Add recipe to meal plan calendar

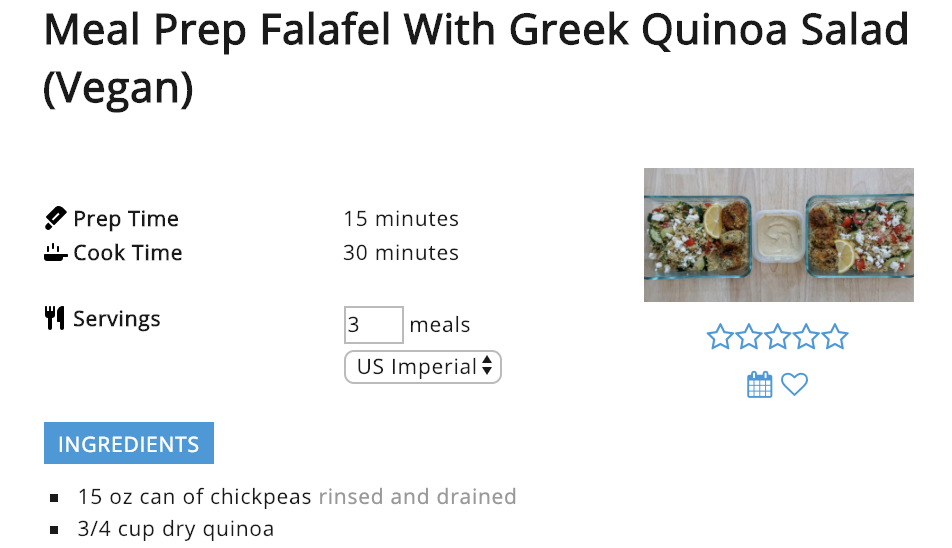pyautogui.click(x=760, y=385)
